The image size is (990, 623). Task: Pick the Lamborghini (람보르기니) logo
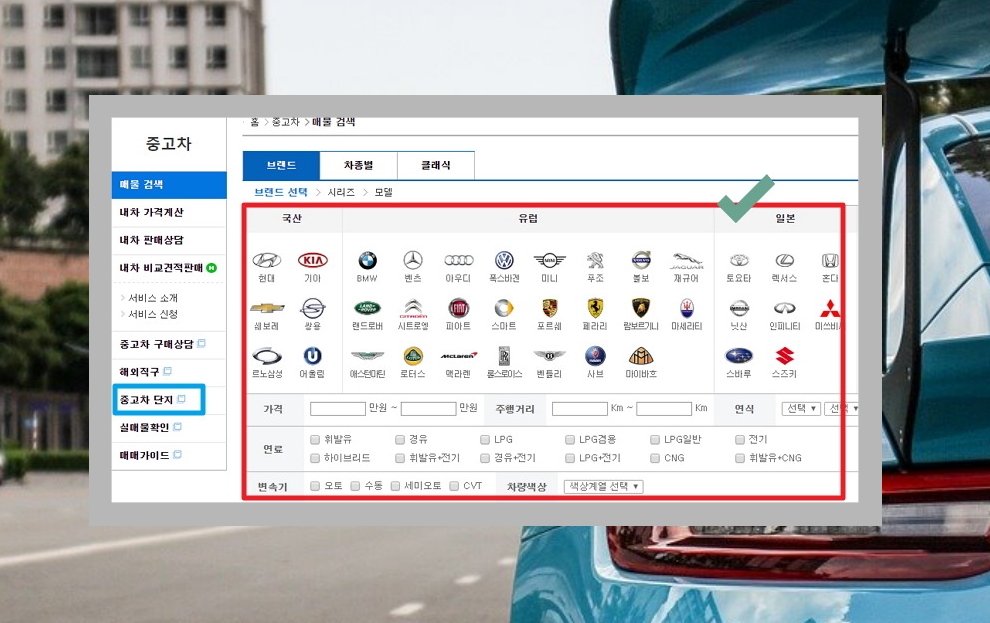641,308
